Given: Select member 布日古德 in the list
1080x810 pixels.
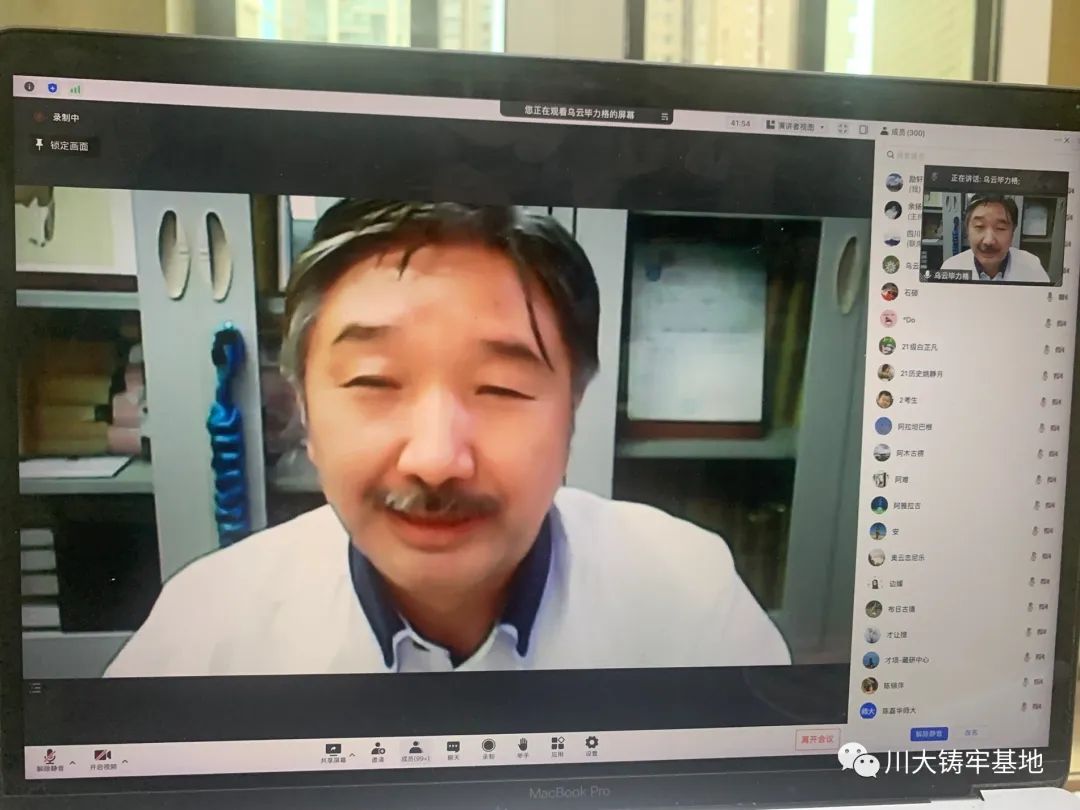Looking at the screenshot, I should click(x=956, y=609).
